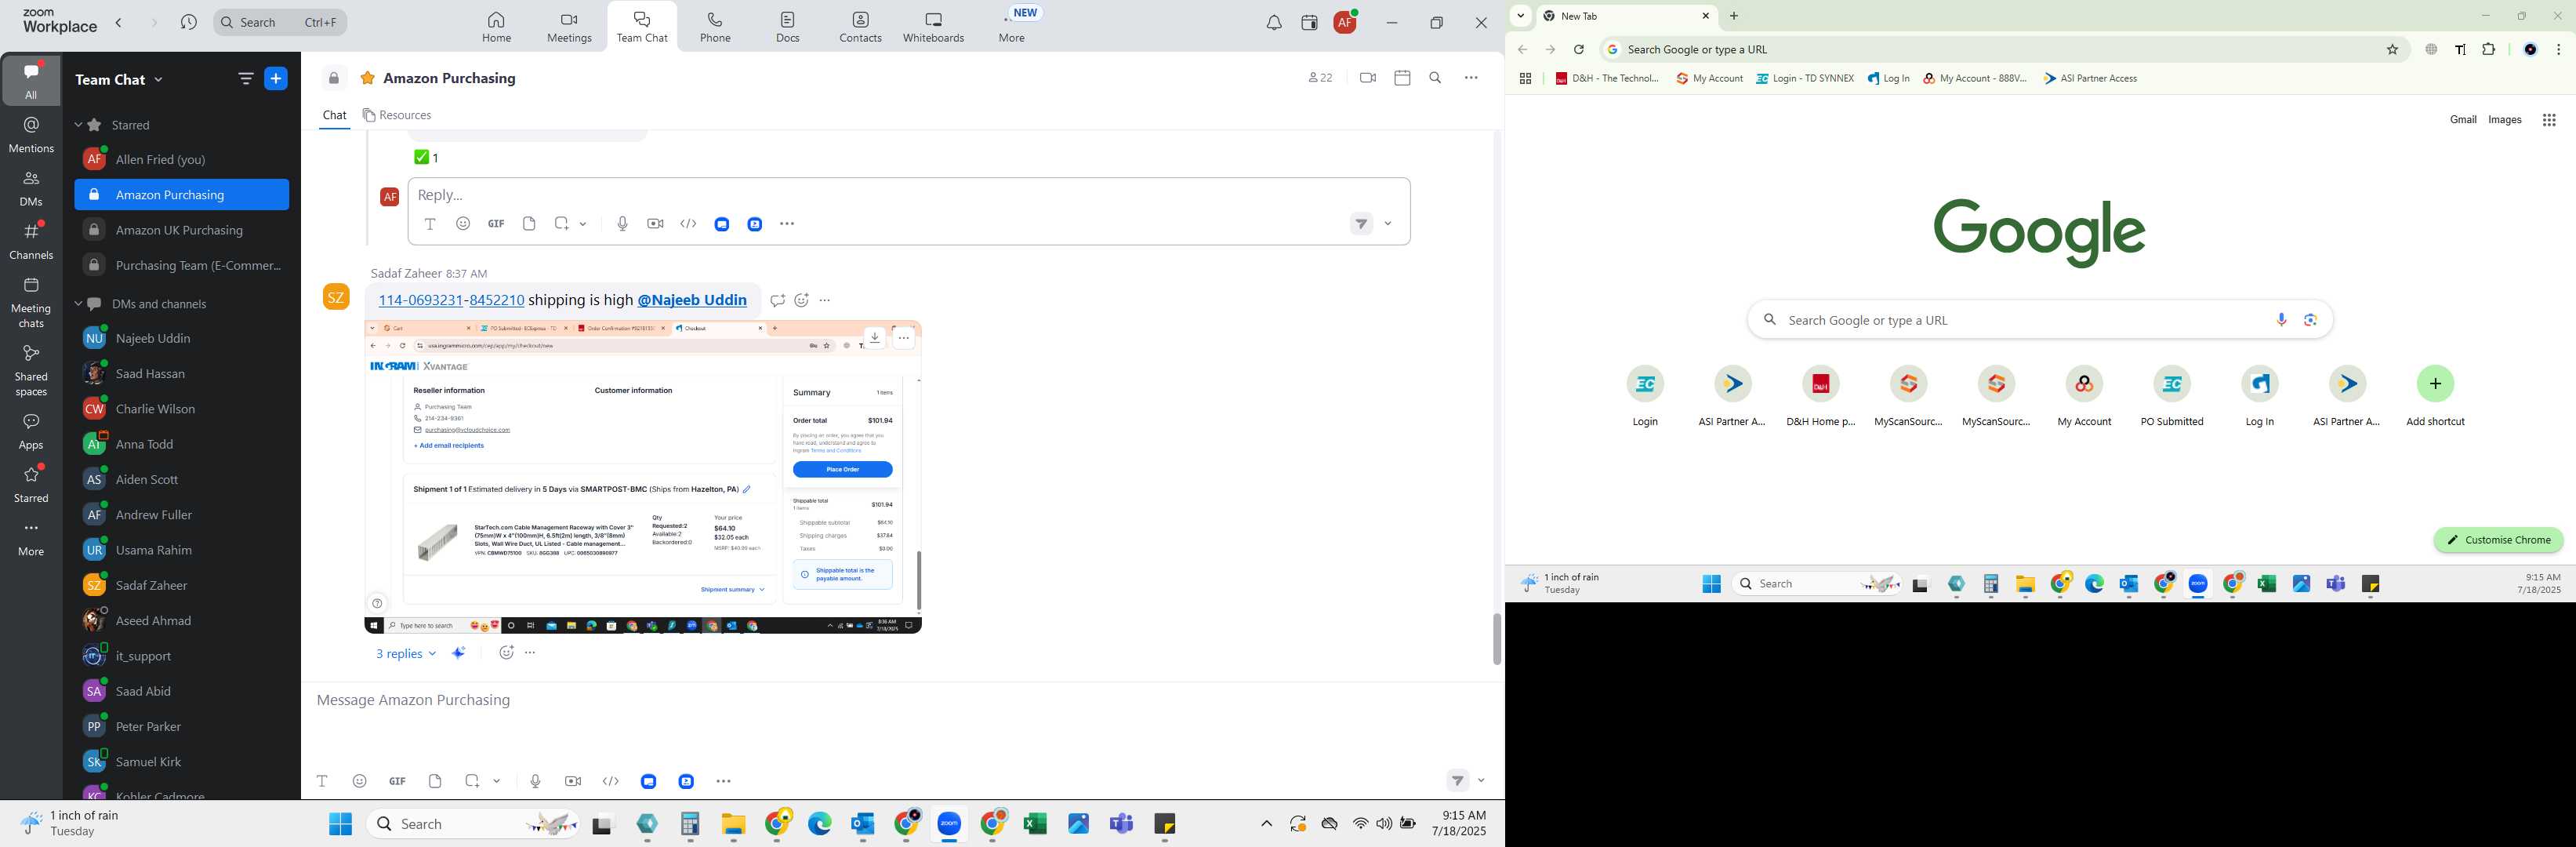Expand the Team Chat header dropdown
The height and width of the screenshot is (847, 2576).
[x=159, y=80]
